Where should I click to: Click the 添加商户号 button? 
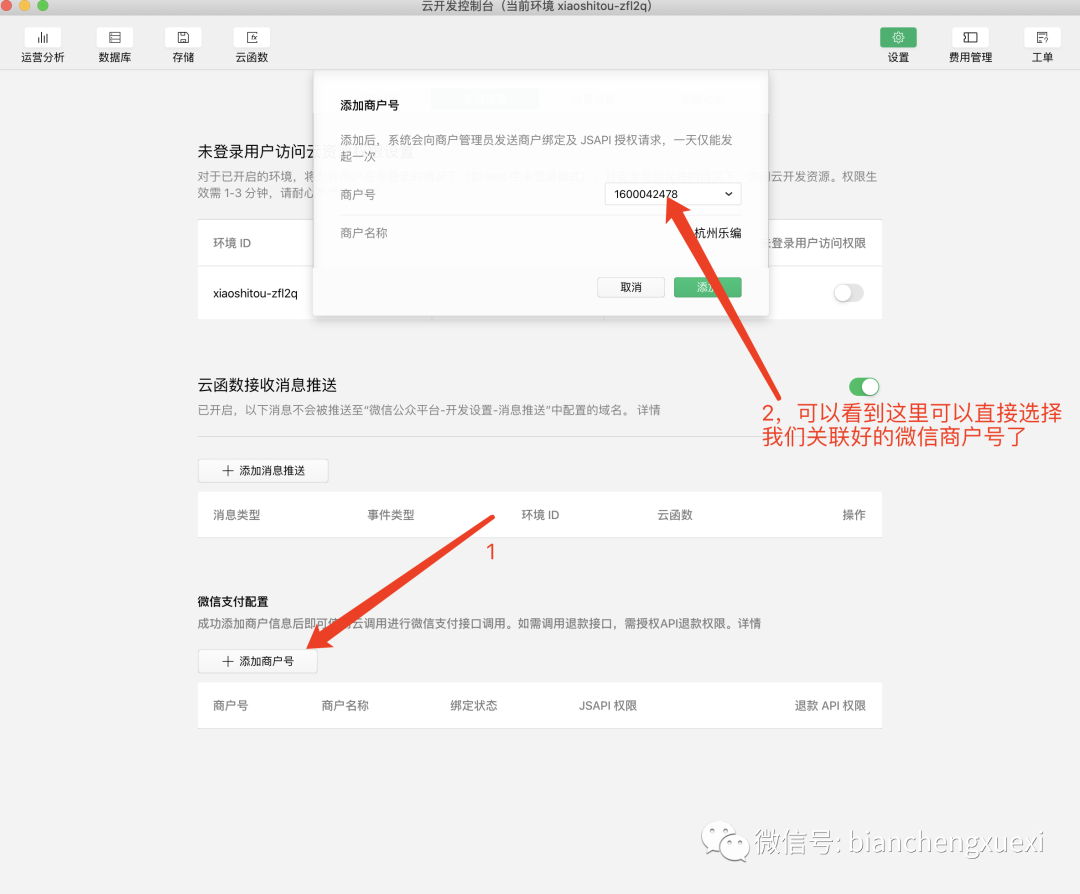tap(258, 661)
